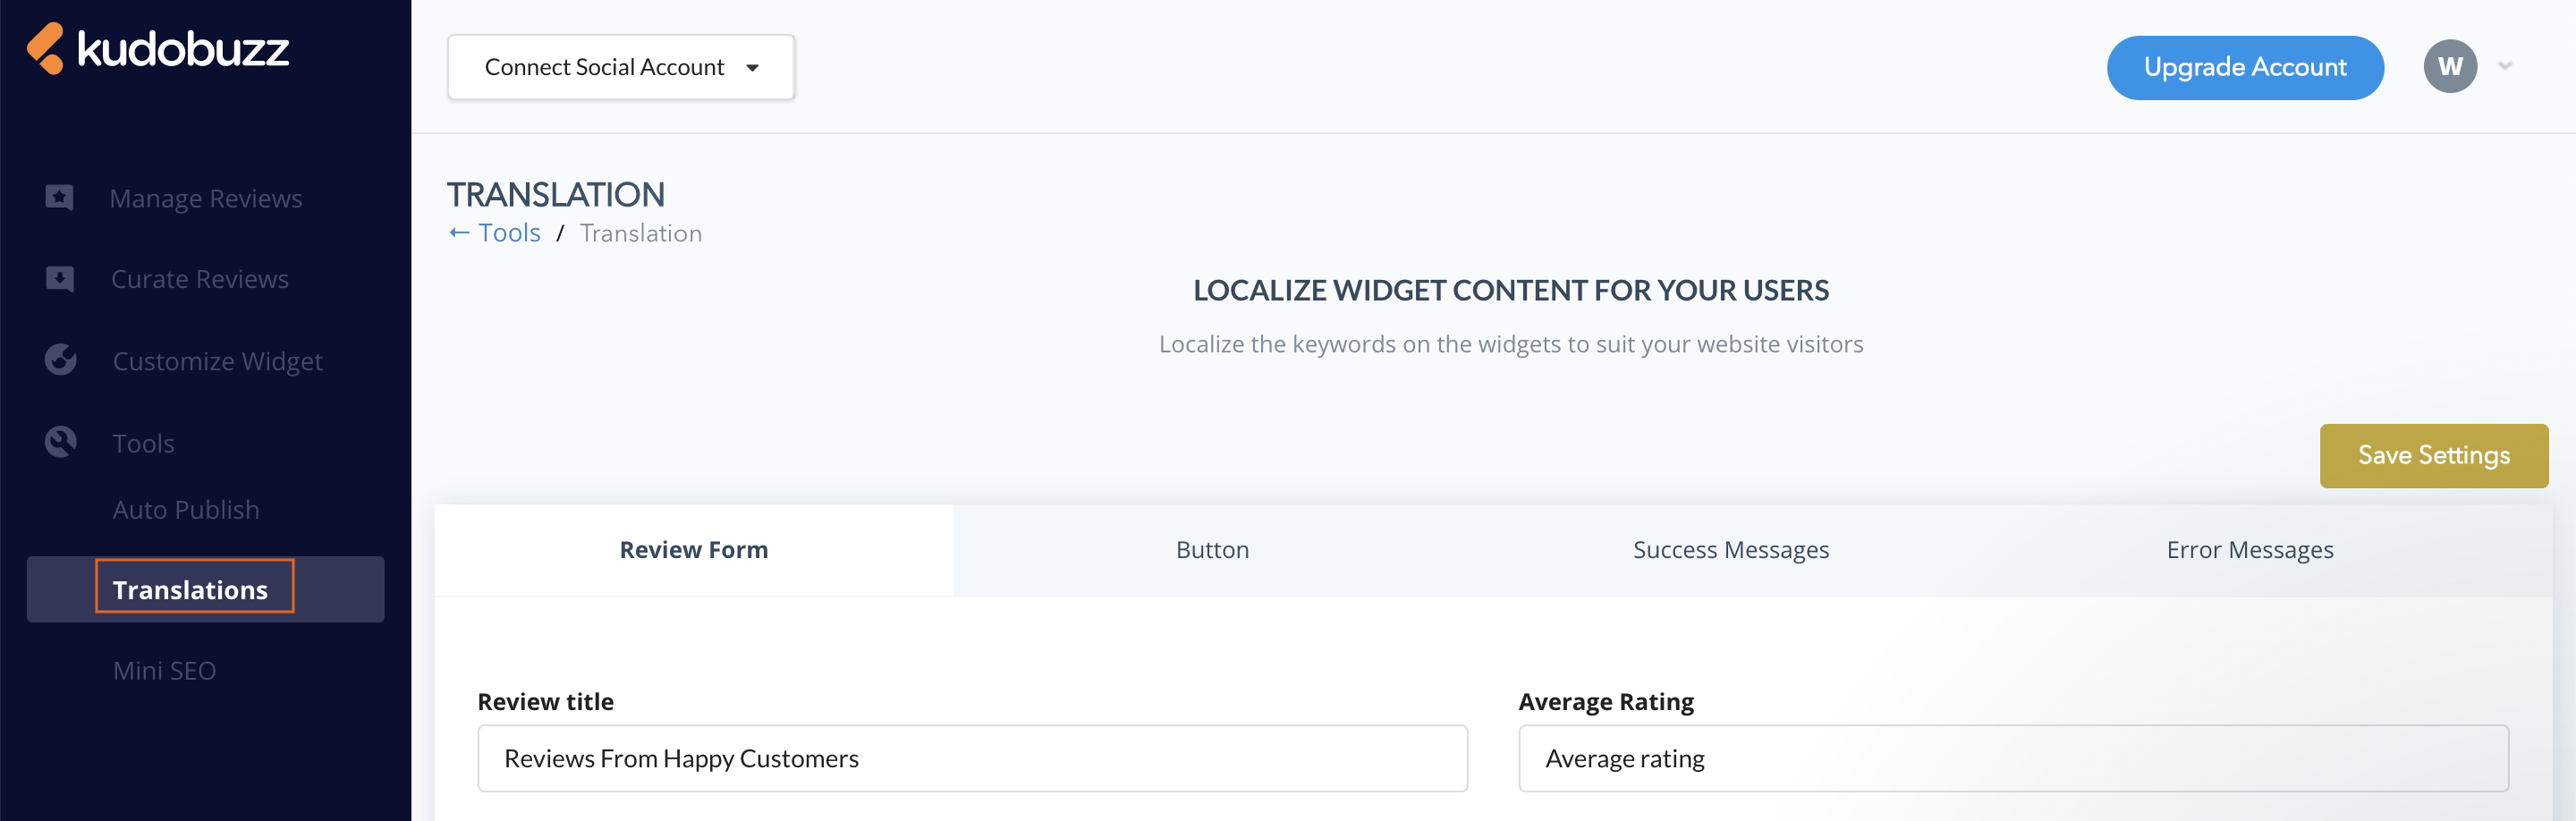Click the Kudobuzz logo icon
Screen dimensions: 2576x821
pyautogui.click(x=45, y=48)
